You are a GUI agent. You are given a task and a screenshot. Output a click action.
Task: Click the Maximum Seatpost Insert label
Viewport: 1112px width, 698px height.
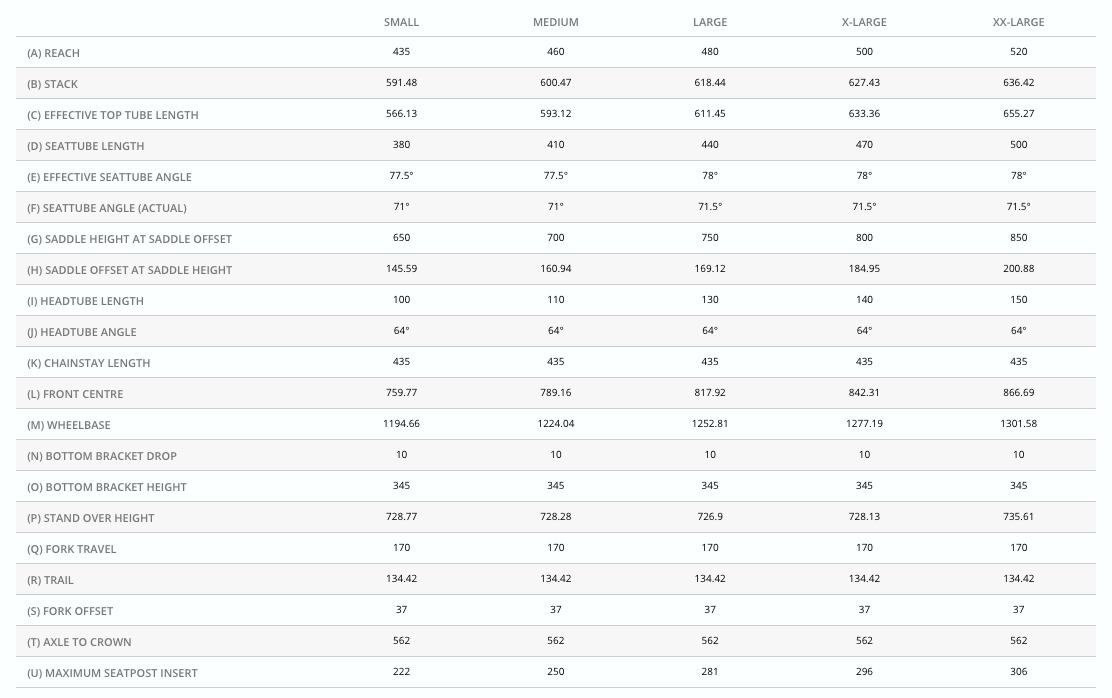[x=112, y=673]
